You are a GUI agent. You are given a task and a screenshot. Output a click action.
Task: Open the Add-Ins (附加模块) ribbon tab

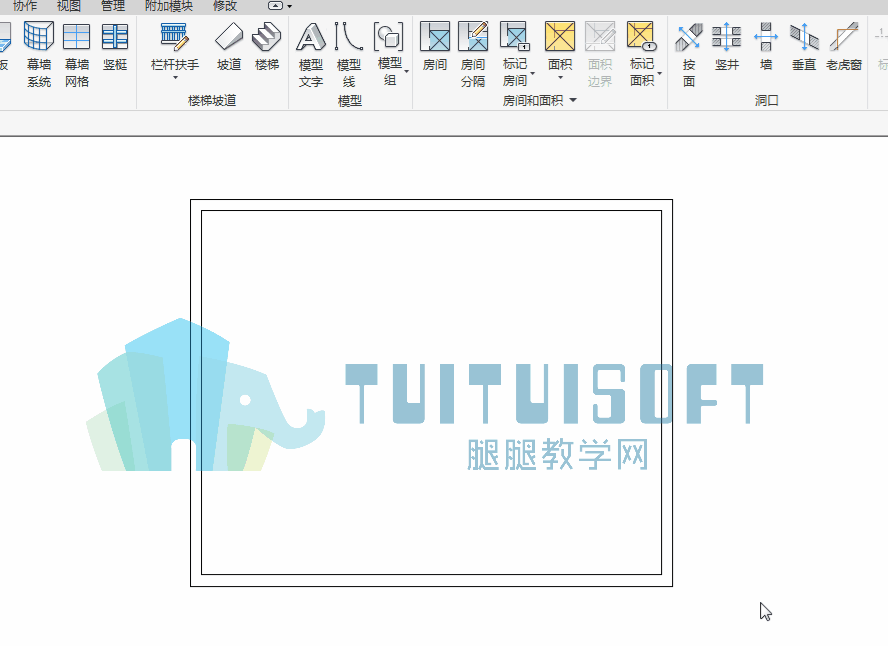click(x=169, y=6)
